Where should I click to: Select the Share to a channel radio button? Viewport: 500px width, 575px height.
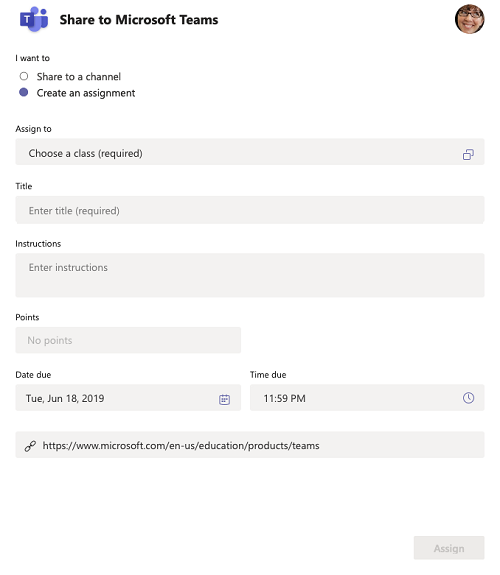pos(24,76)
